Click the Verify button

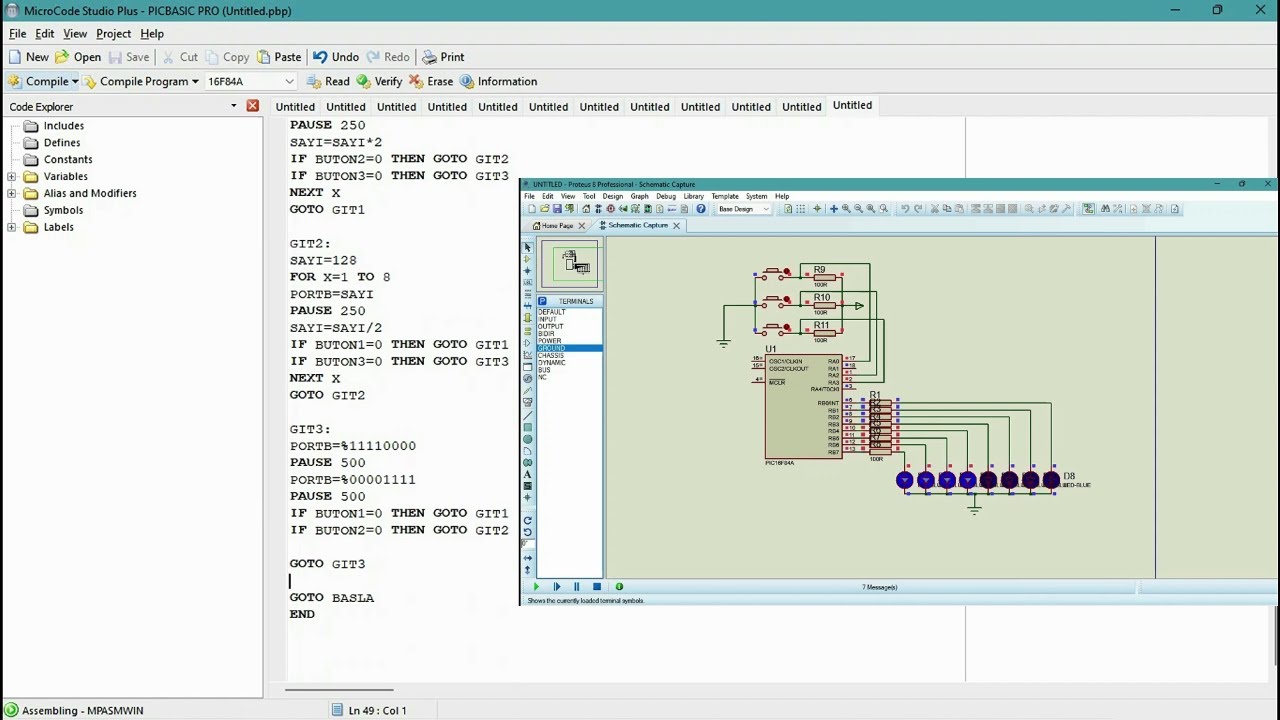click(x=379, y=81)
